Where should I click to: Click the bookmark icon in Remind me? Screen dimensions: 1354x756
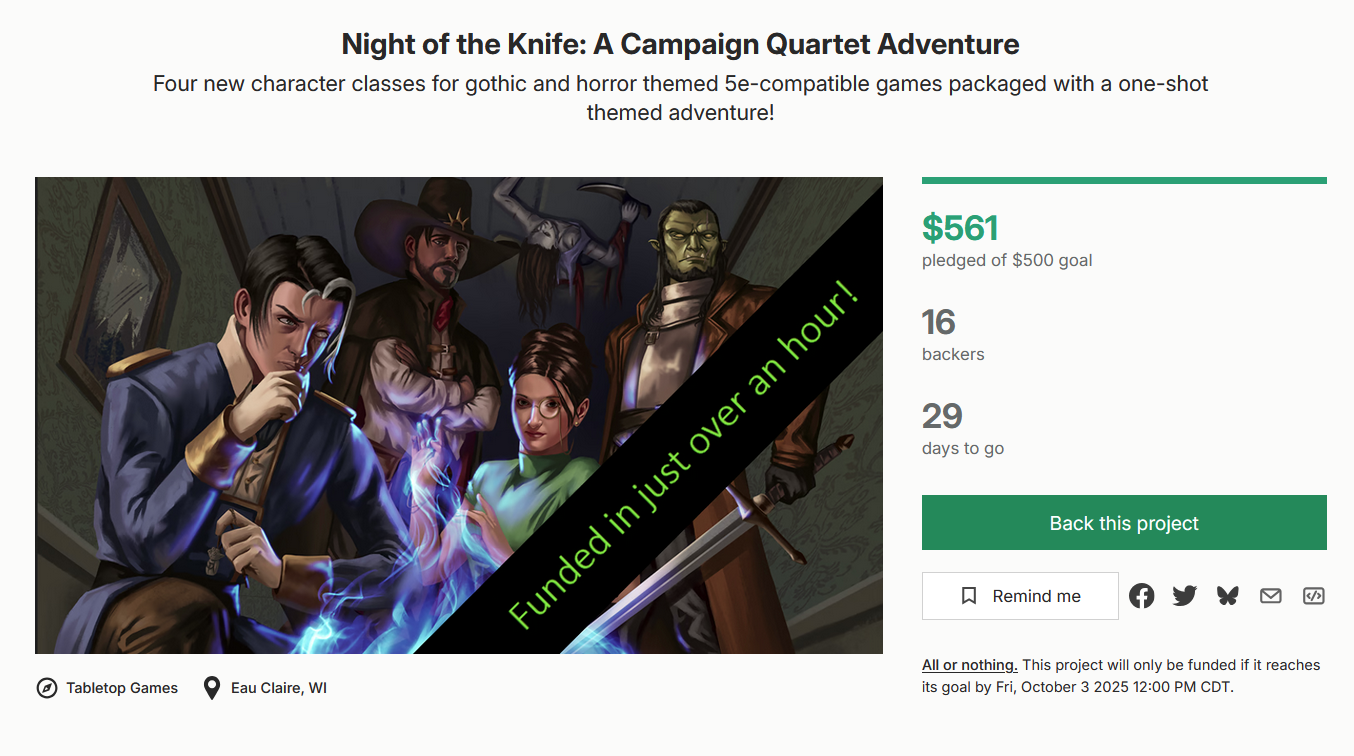pyautogui.click(x=968, y=596)
